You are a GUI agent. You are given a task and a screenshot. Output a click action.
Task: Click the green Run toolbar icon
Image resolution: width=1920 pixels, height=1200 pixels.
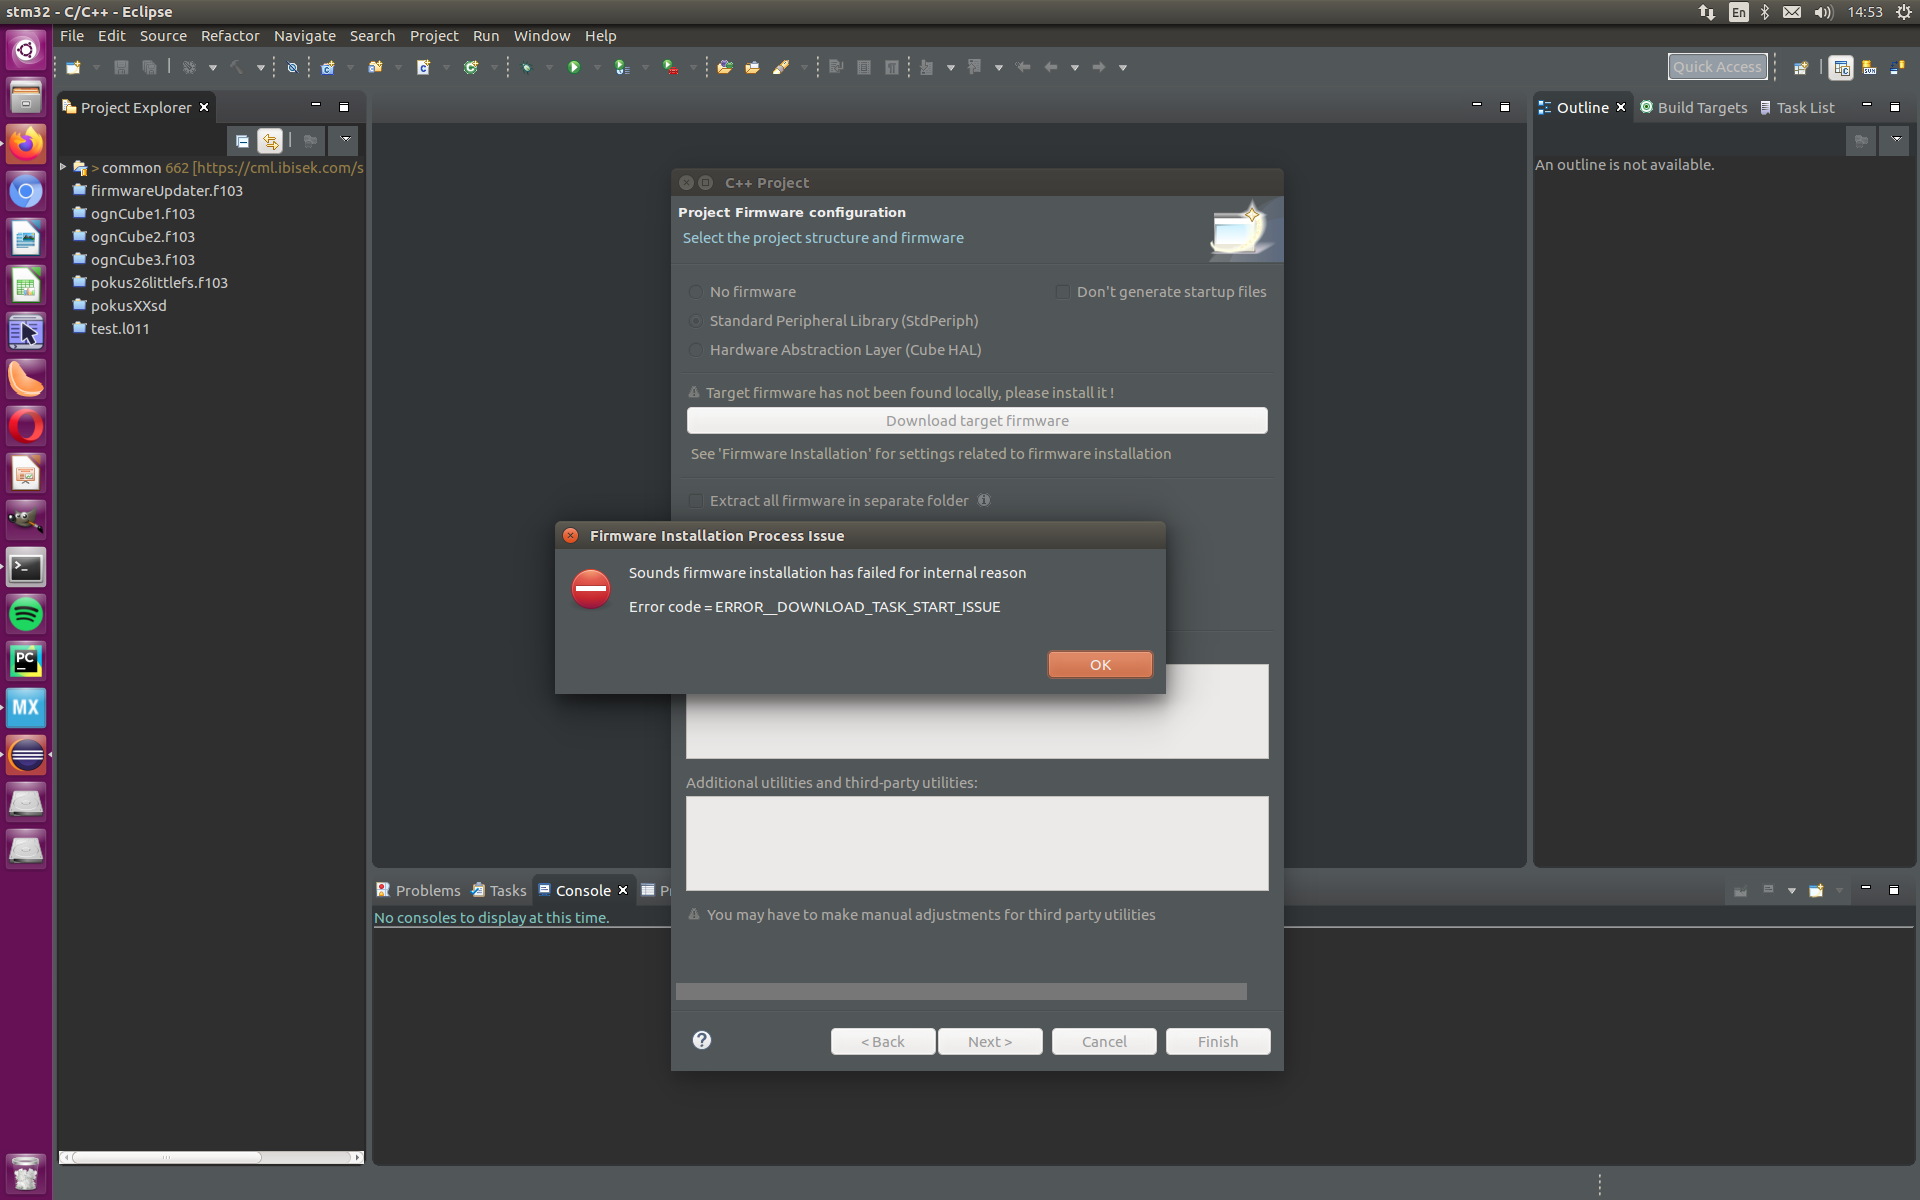tap(574, 67)
